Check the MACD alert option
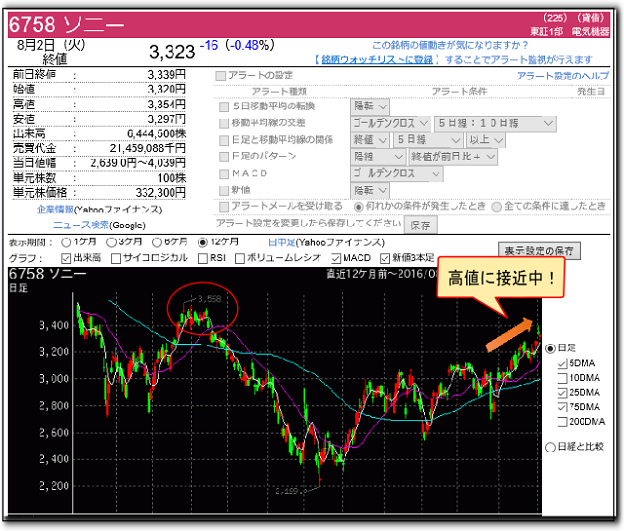Image resolution: width=624 pixels, height=531 pixels. click(x=224, y=174)
